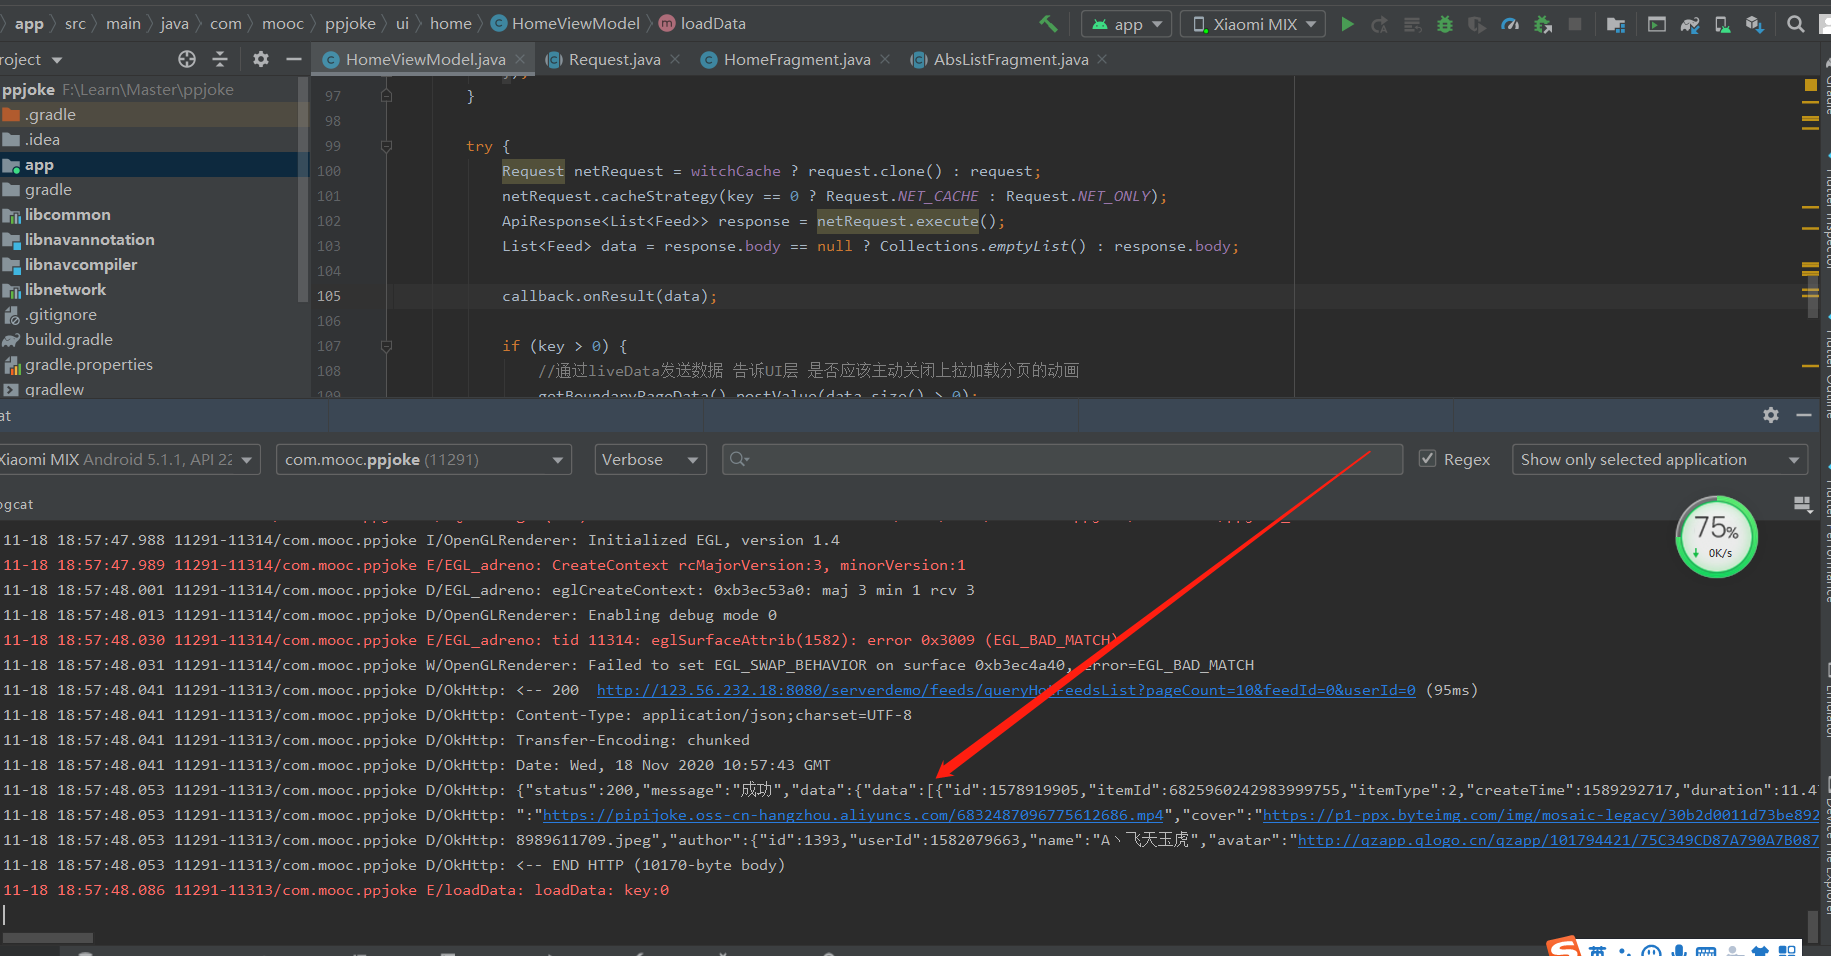Click Apply Changes and Restart Activity icon

[1380, 24]
